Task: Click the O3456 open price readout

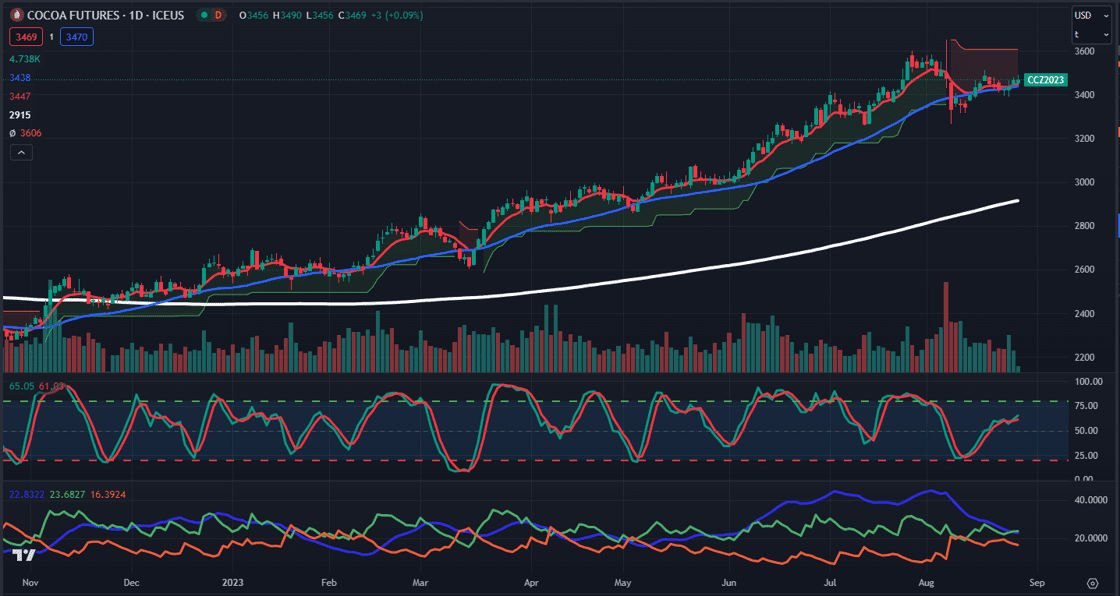Action: (254, 15)
